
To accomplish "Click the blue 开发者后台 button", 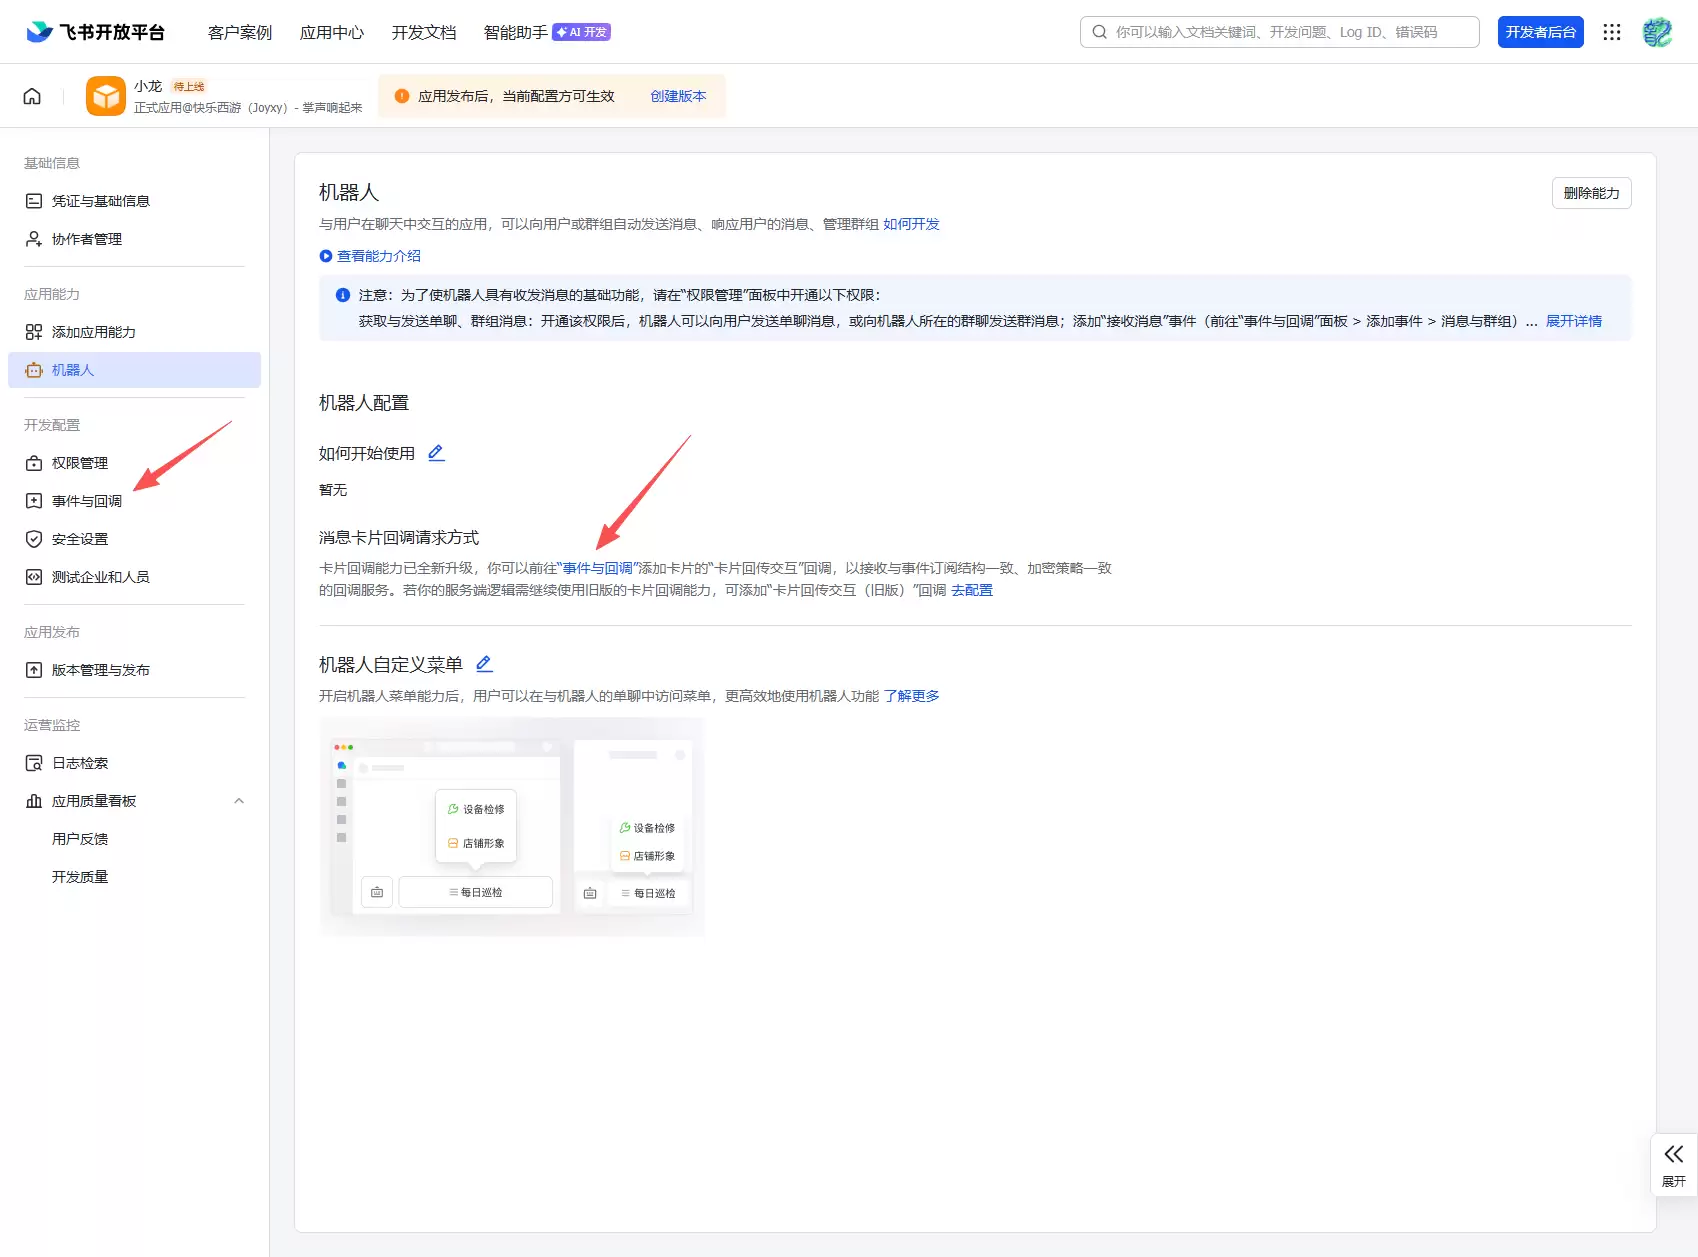I will point(1540,32).
